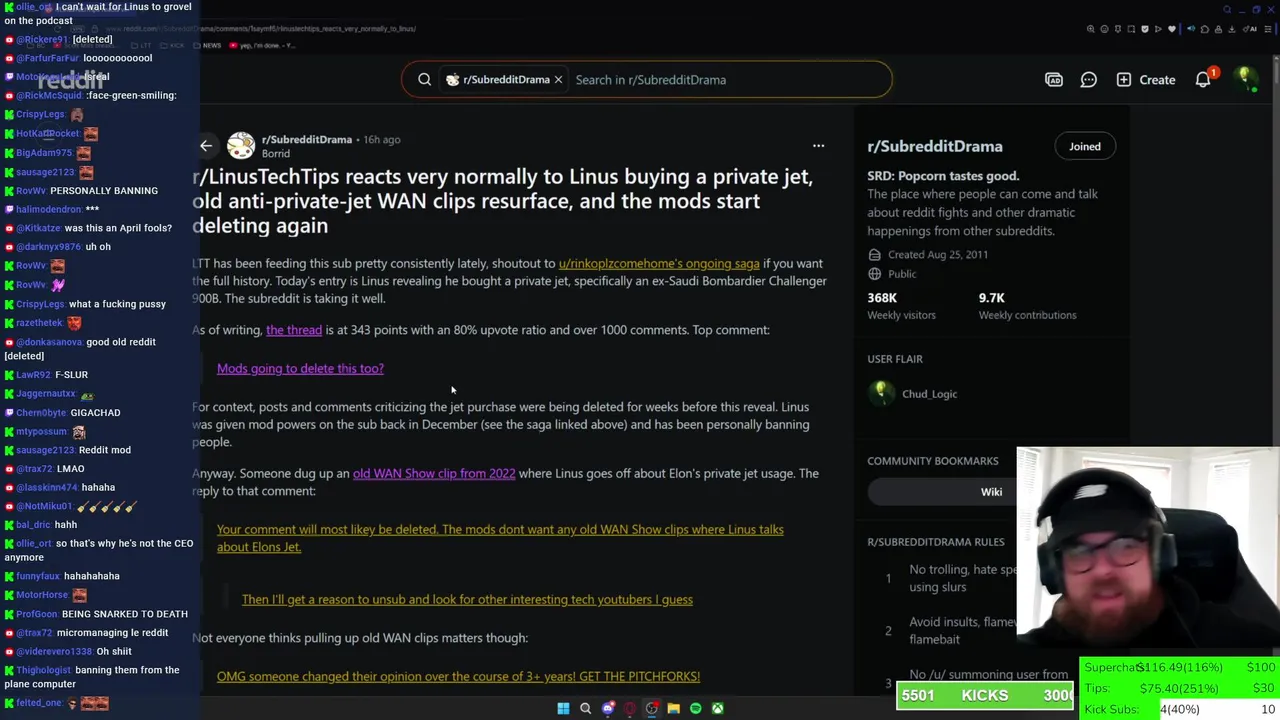The height and width of the screenshot is (720, 1280).
Task: Open the browser easy setup sliders icon
Action: click(x=1268, y=29)
